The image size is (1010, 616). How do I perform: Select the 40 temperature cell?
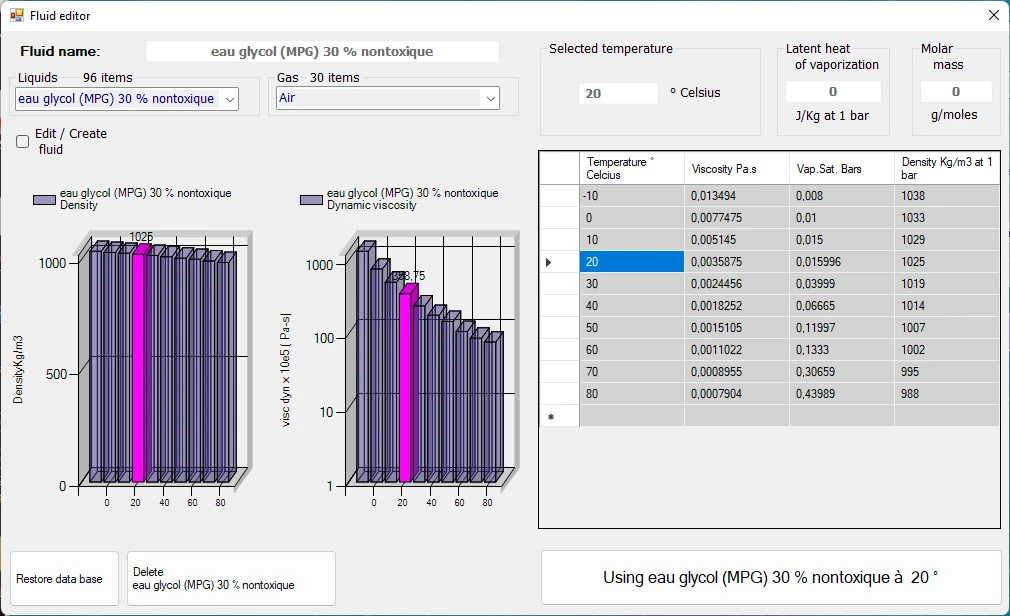632,306
